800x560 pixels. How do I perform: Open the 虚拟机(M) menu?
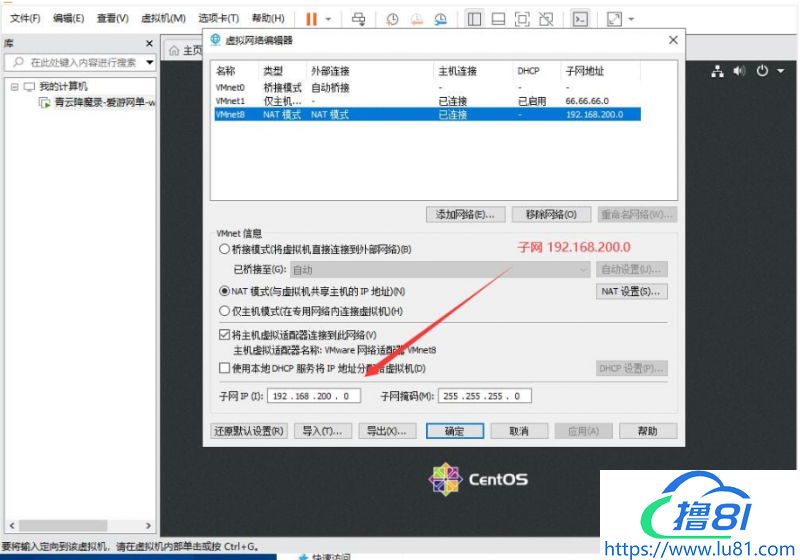point(162,18)
